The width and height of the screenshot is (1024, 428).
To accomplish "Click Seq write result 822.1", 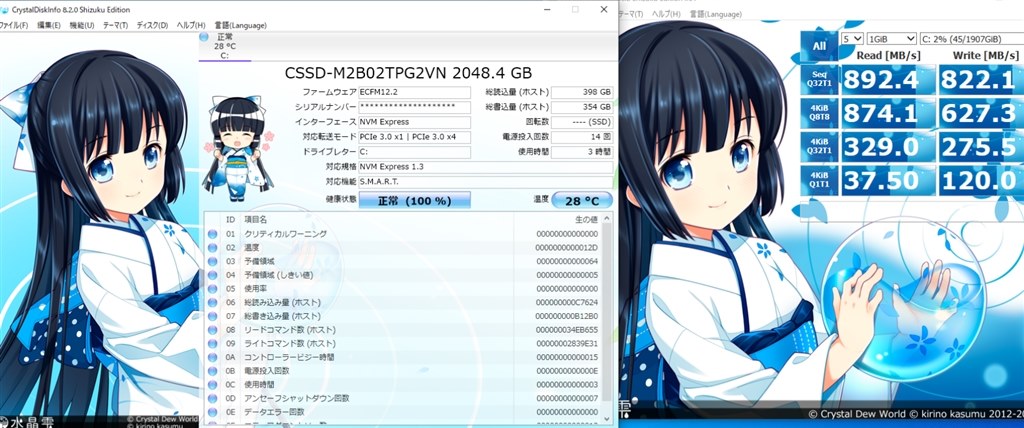I will [x=982, y=79].
